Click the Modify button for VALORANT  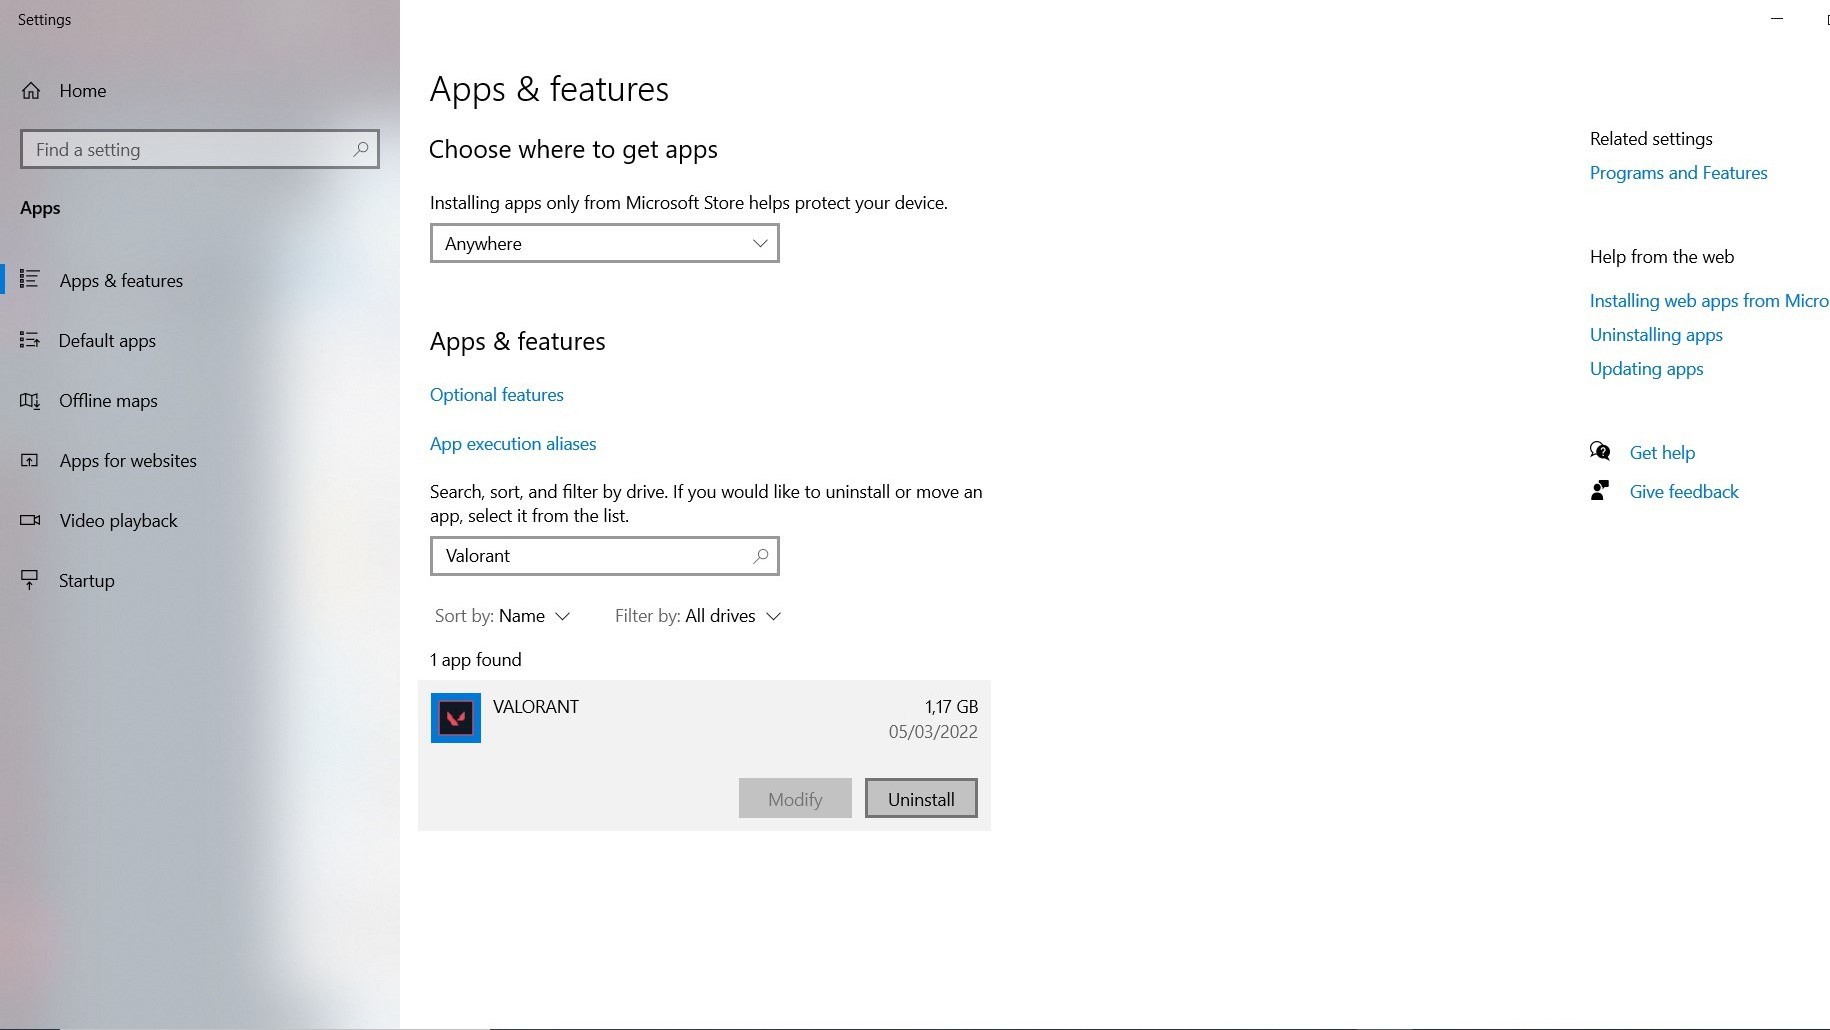point(795,798)
